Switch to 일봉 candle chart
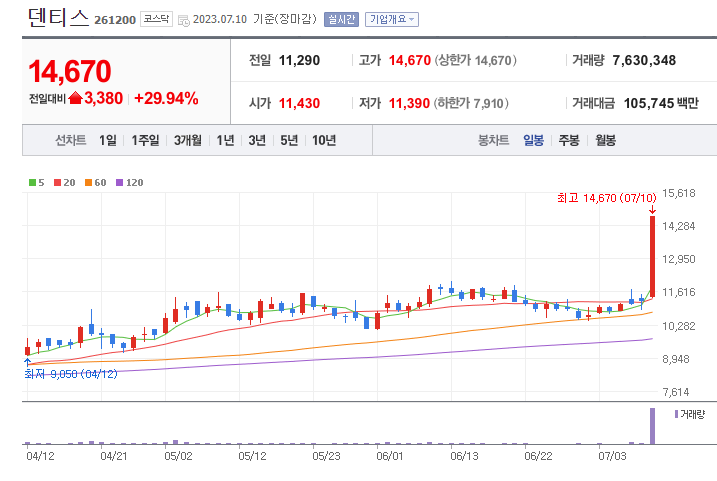The width and height of the screenshot is (717, 481). [534, 140]
